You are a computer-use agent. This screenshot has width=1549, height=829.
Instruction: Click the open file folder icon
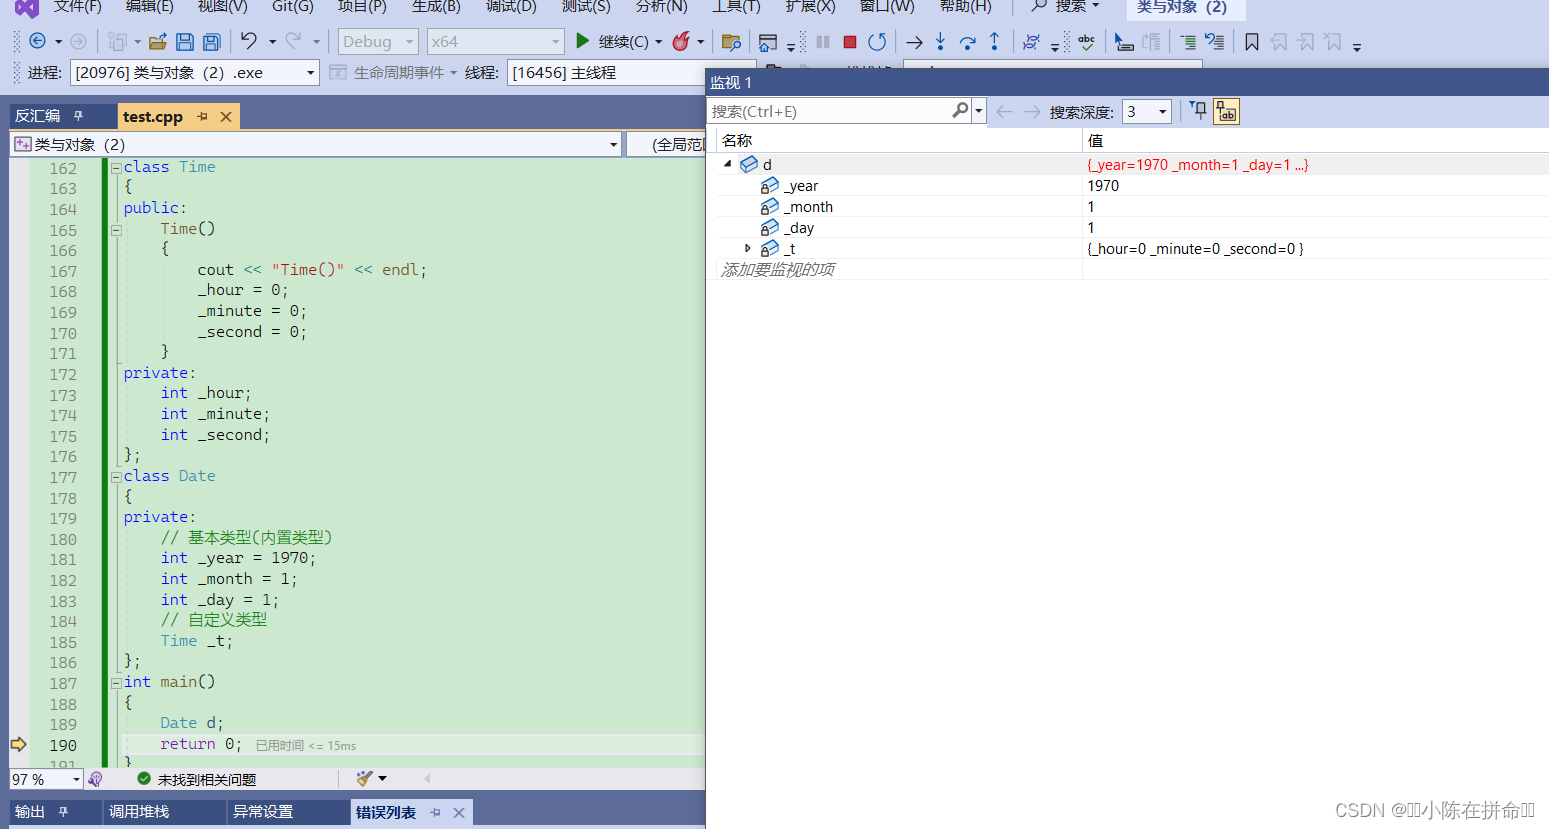click(158, 41)
